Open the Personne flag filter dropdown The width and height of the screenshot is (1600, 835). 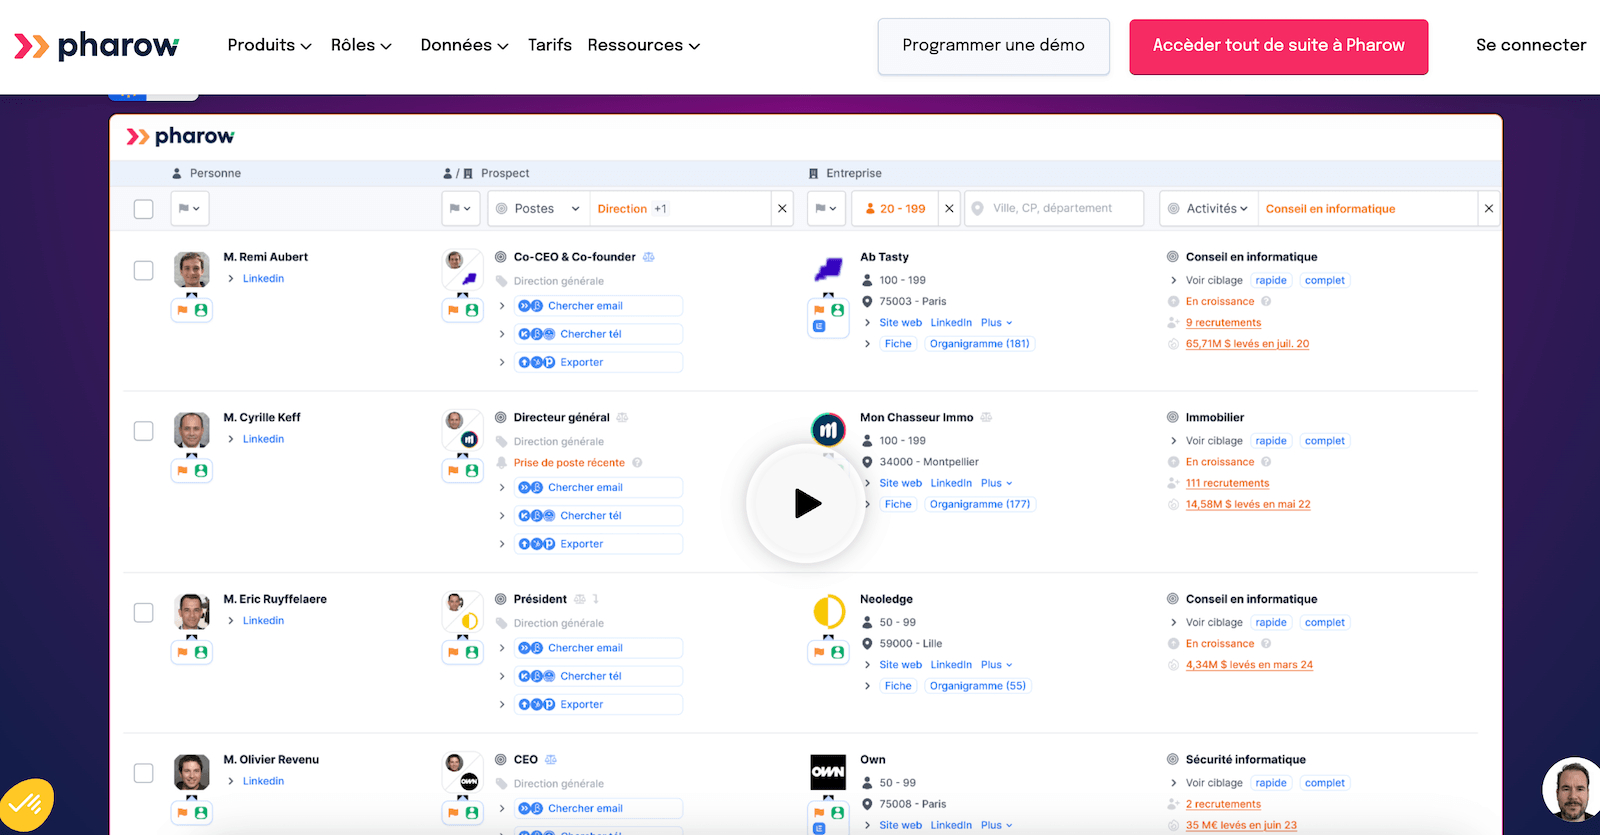coord(189,209)
